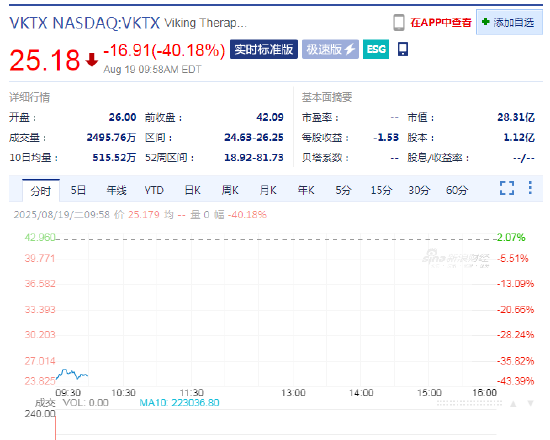
Task: Switch to the 60分 chart tab
Action: pos(457,190)
